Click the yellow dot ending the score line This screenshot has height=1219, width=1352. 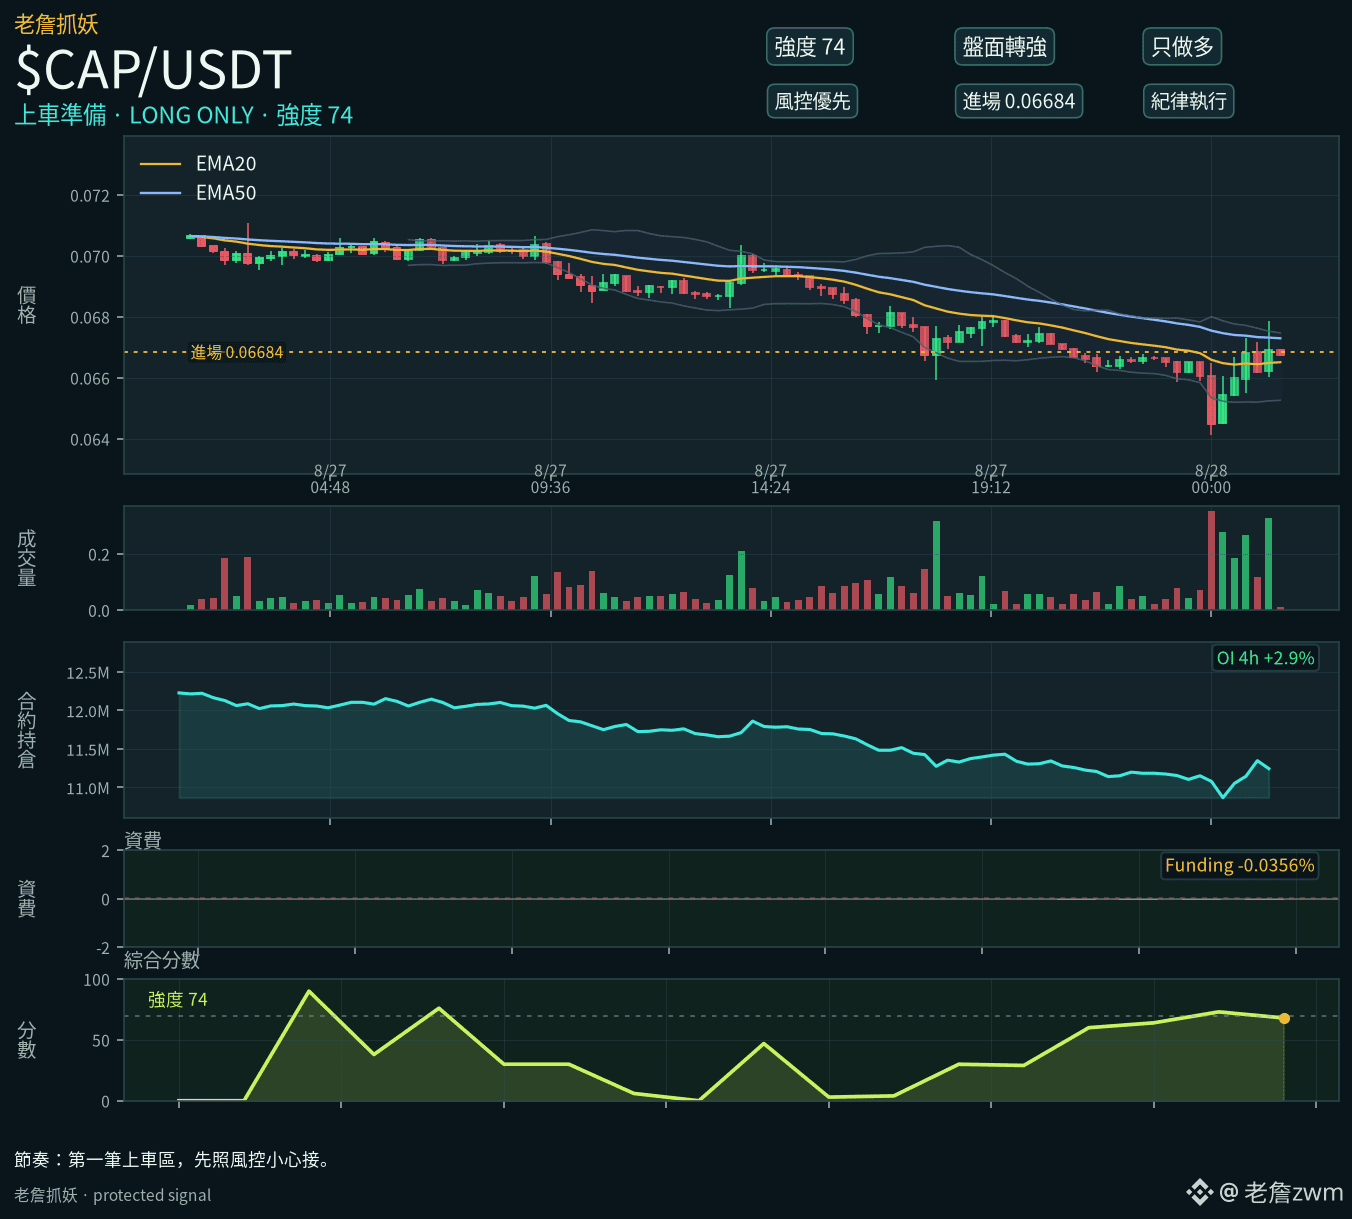click(x=1284, y=1018)
